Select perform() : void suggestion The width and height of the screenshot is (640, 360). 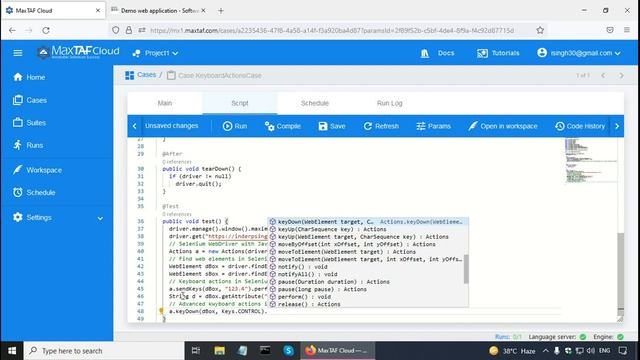tap(368, 297)
